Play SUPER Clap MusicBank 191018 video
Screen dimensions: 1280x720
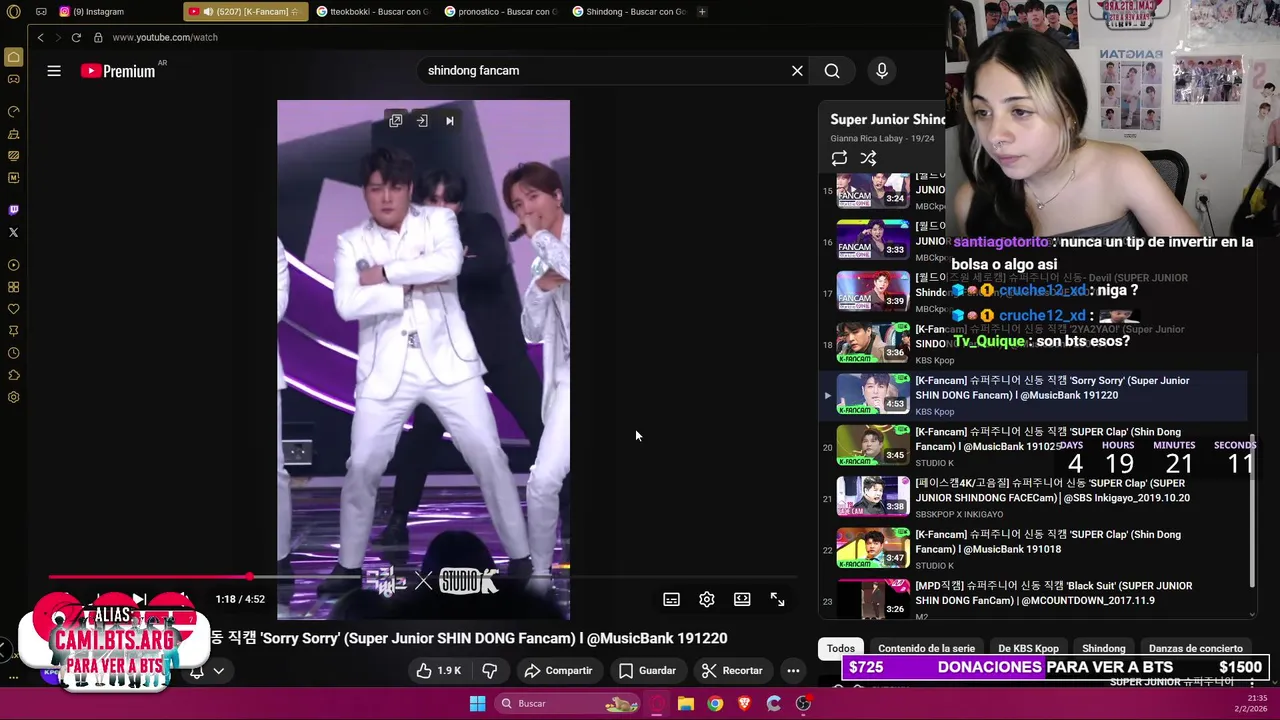tap(873, 547)
